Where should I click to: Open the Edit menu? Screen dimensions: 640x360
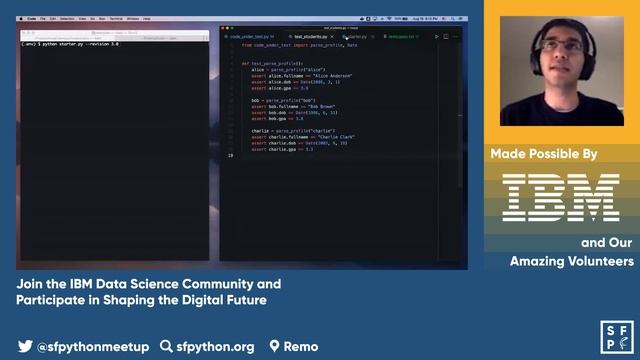pos(53,19)
